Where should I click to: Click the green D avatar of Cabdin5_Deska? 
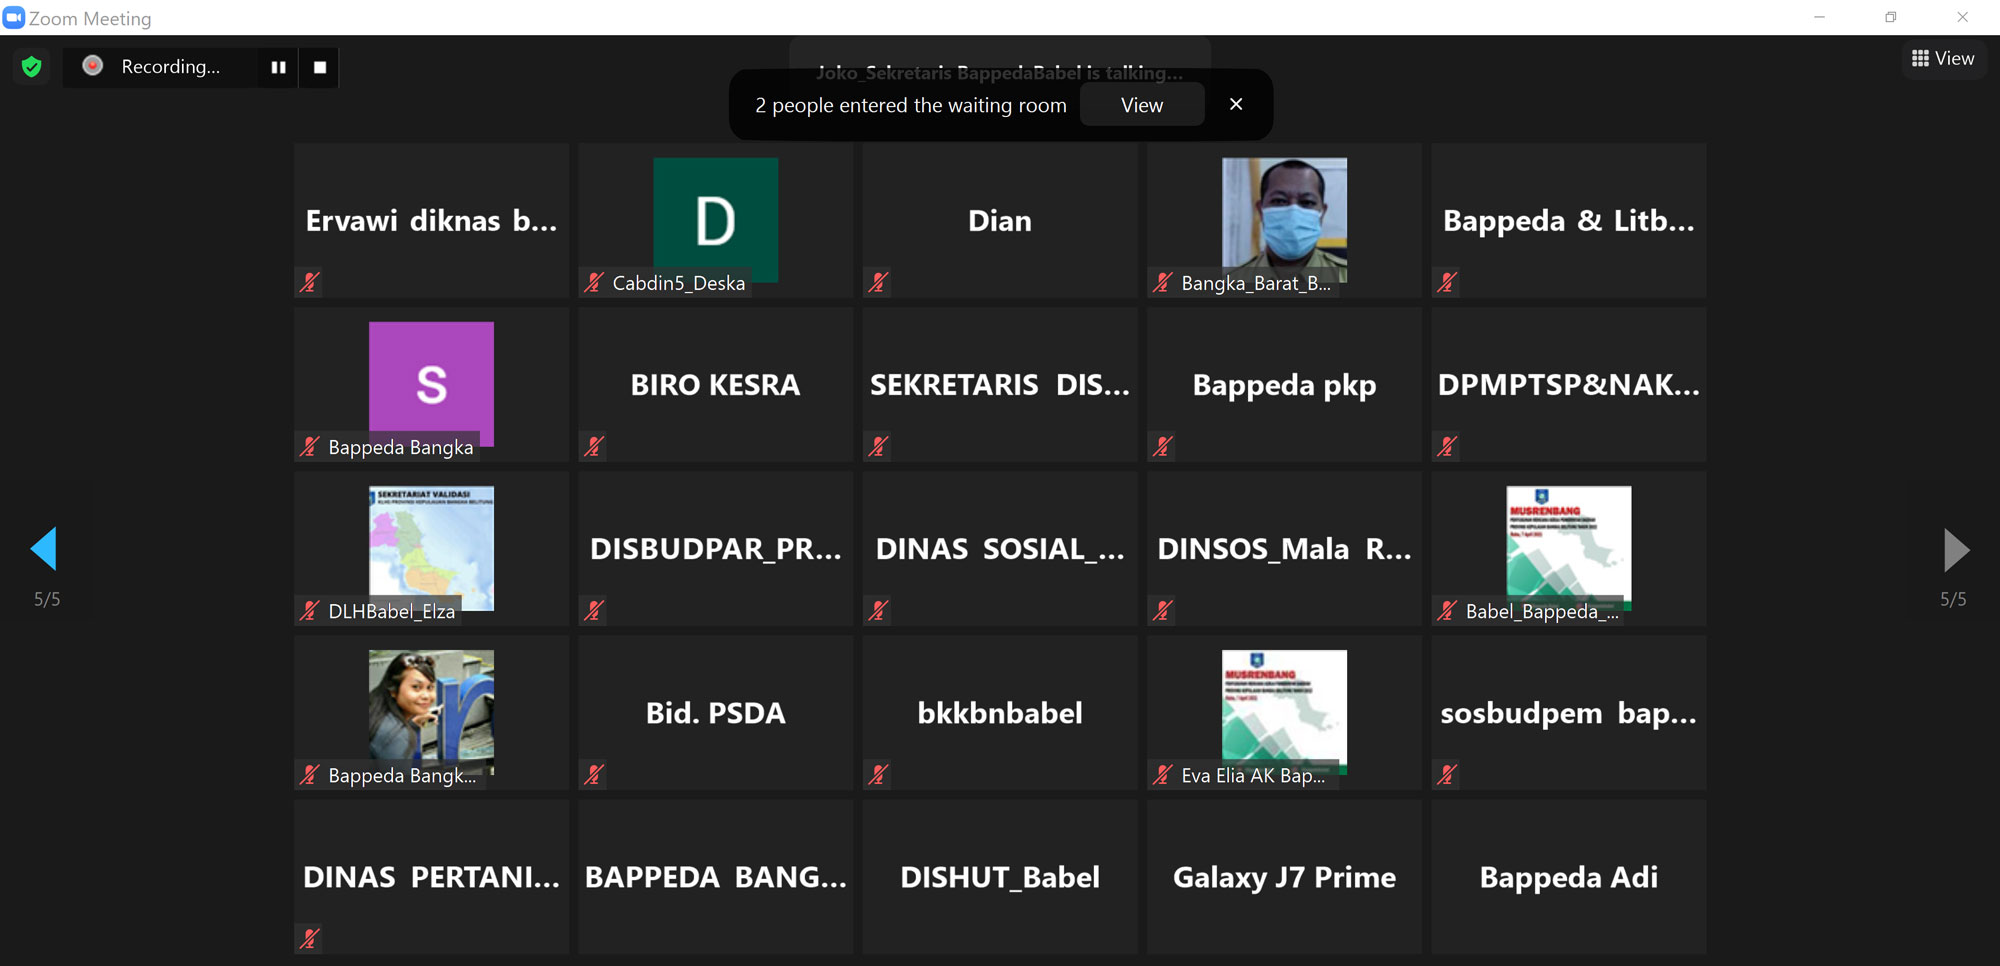point(715,218)
